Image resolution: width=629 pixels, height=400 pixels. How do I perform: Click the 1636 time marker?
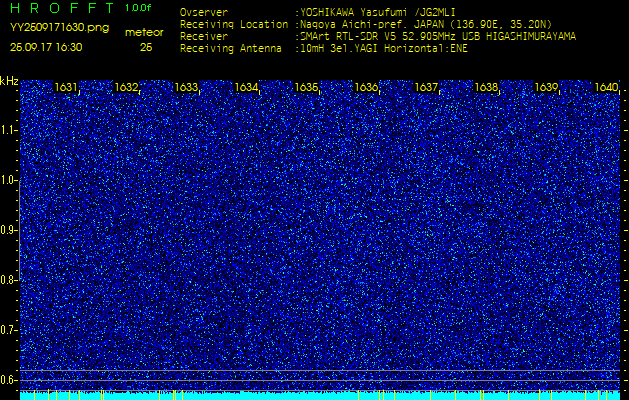pos(366,87)
